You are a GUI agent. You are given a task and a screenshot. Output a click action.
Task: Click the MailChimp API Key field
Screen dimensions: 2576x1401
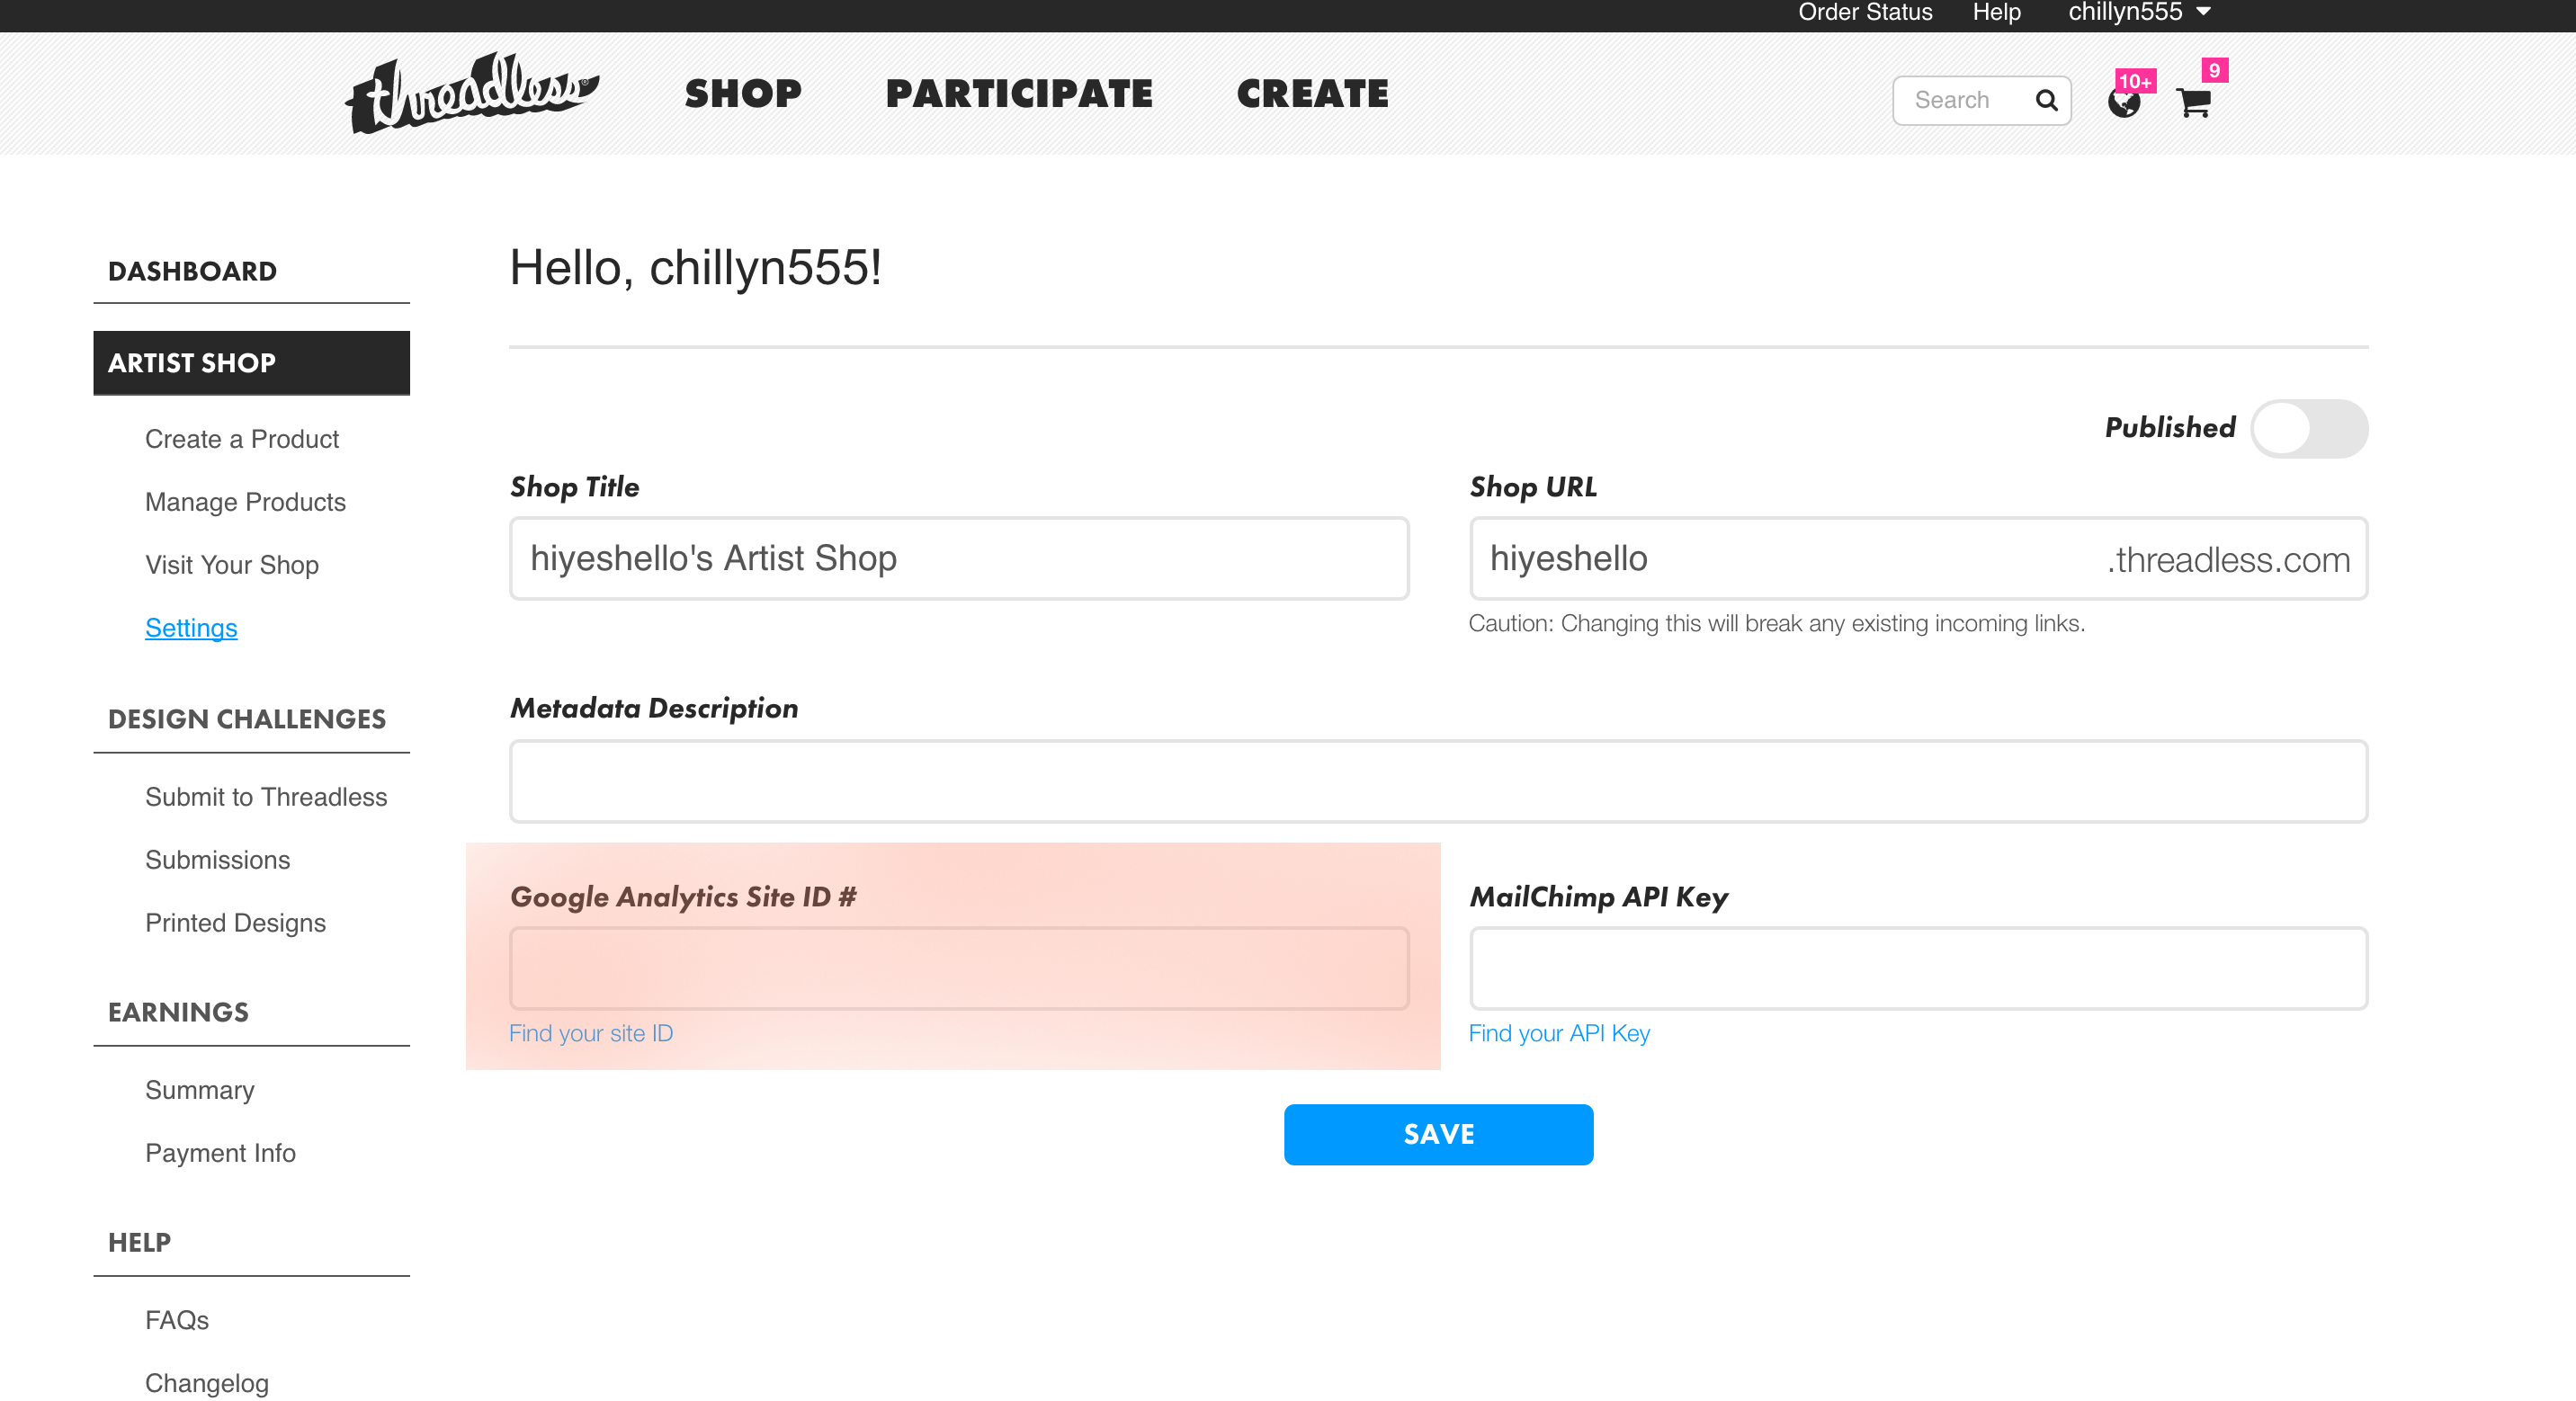coord(1918,968)
